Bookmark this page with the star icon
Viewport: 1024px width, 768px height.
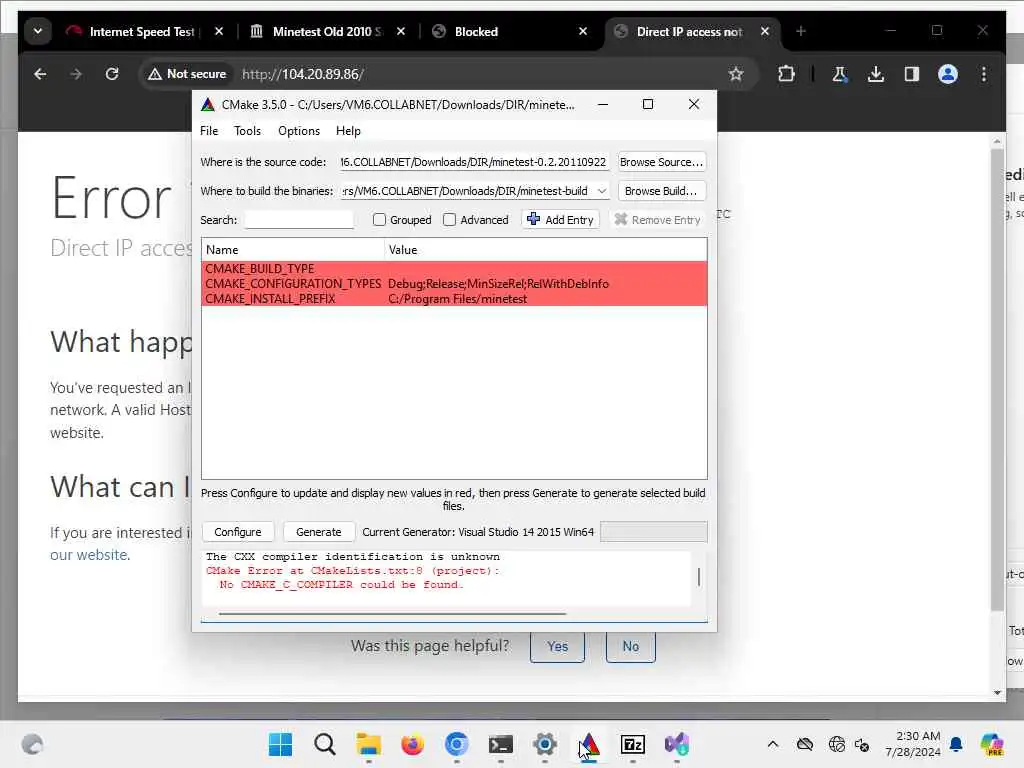[x=736, y=74]
